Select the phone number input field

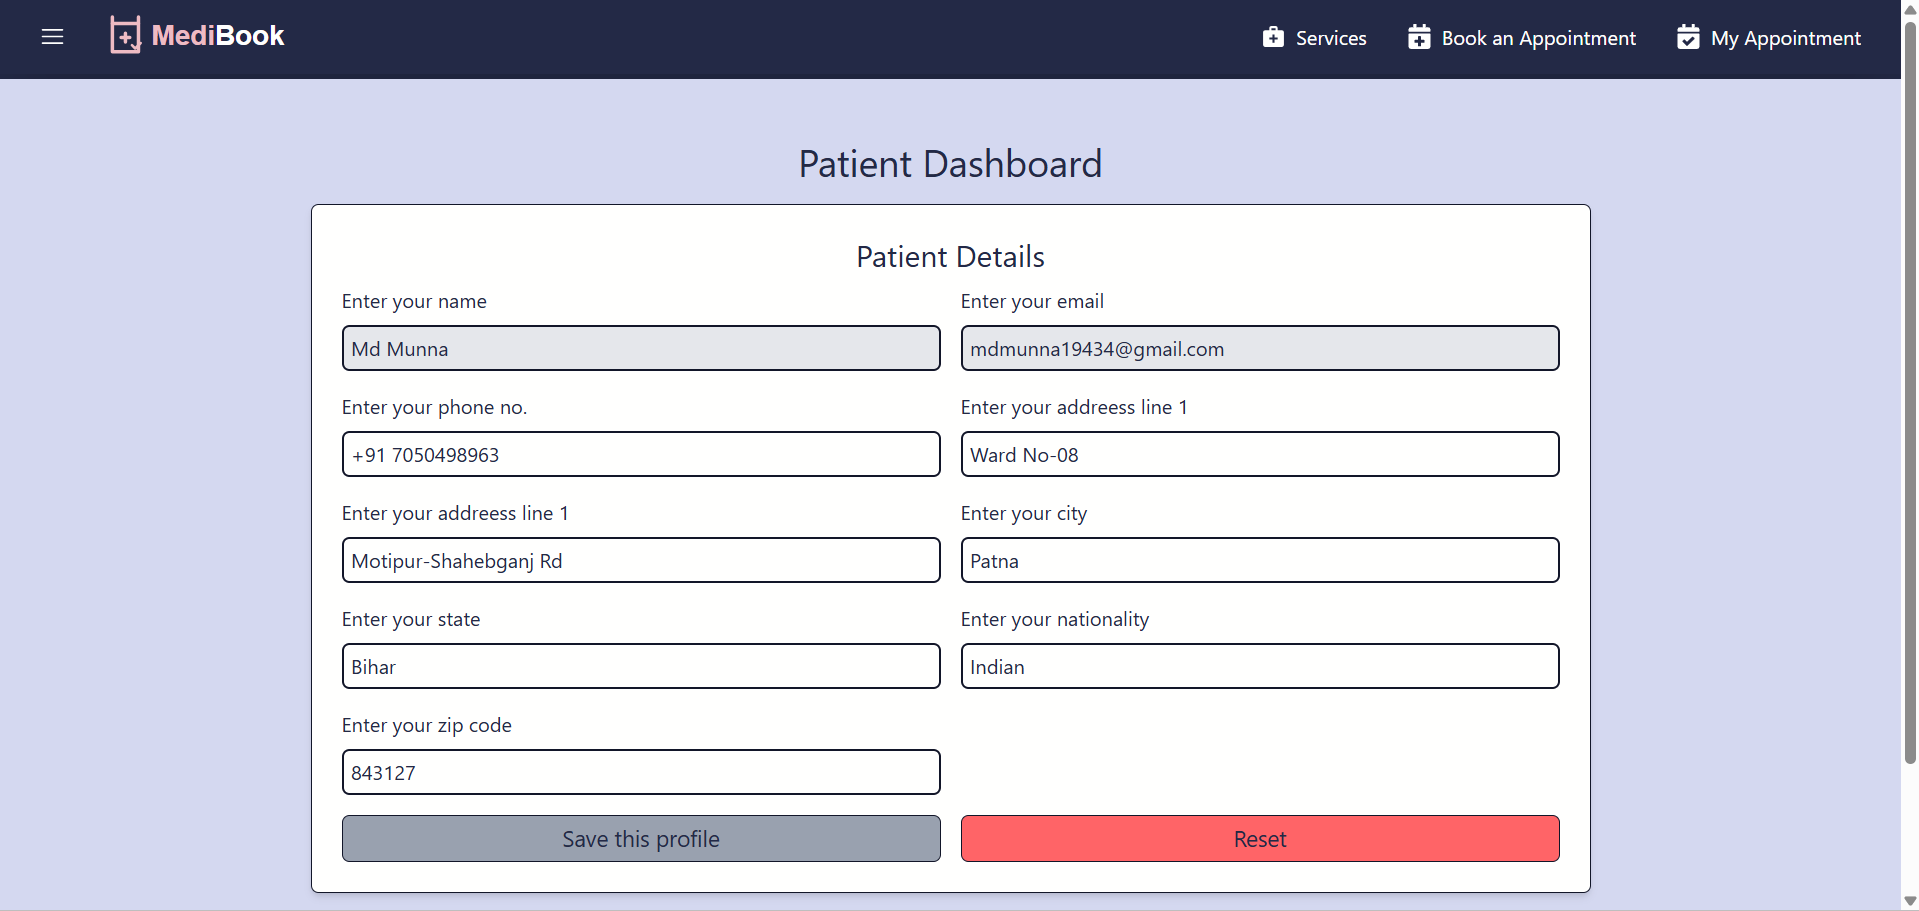tap(640, 454)
